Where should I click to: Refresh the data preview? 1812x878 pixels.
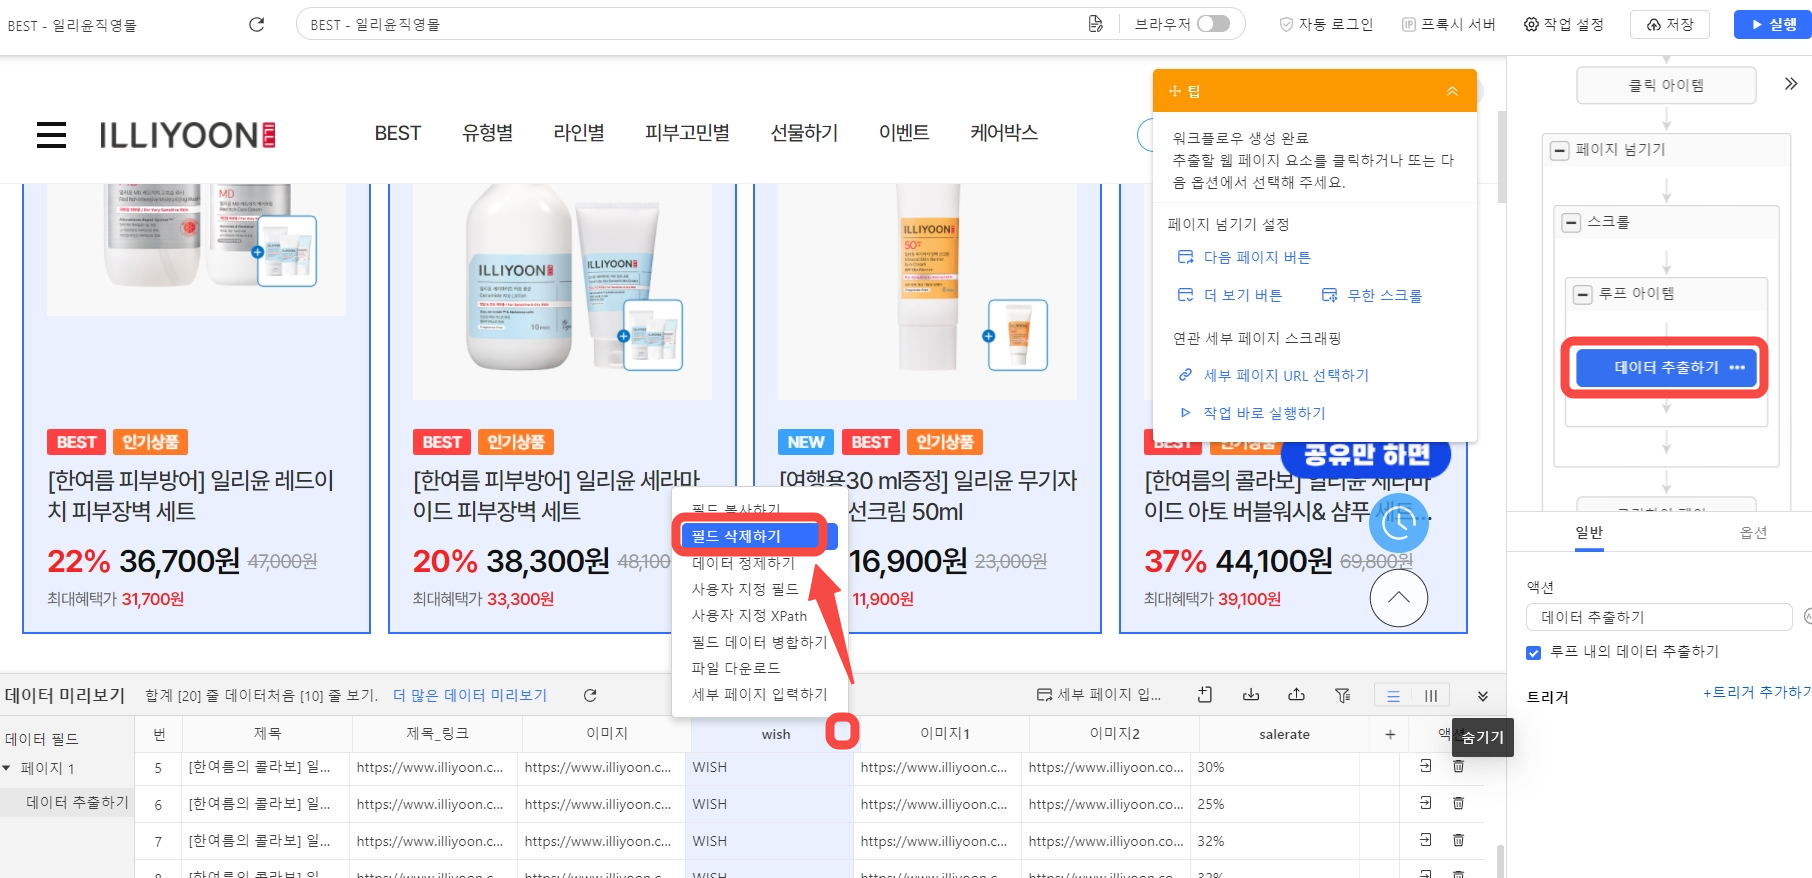click(x=590, y=695)
